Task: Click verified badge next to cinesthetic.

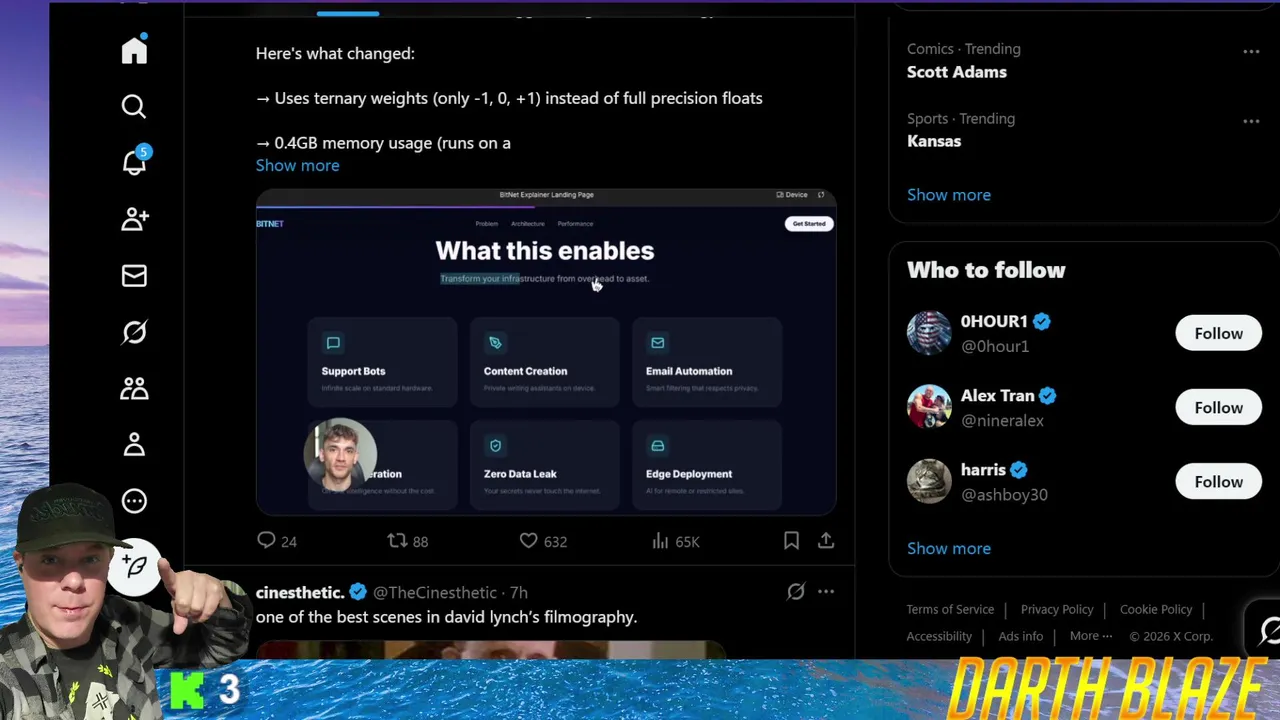Action: tap(358, 592)
